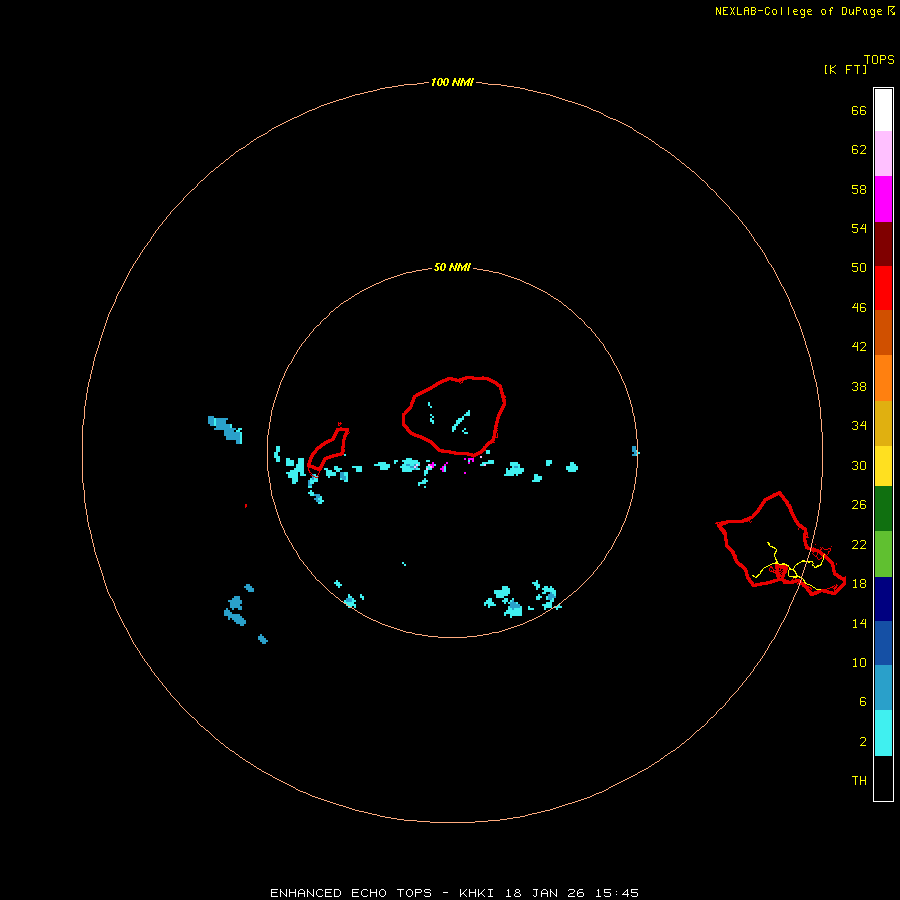Click the yellow 30 kft legend swatch
The width and height of the screenshot is (900, 900).
[x=883, y=466]
